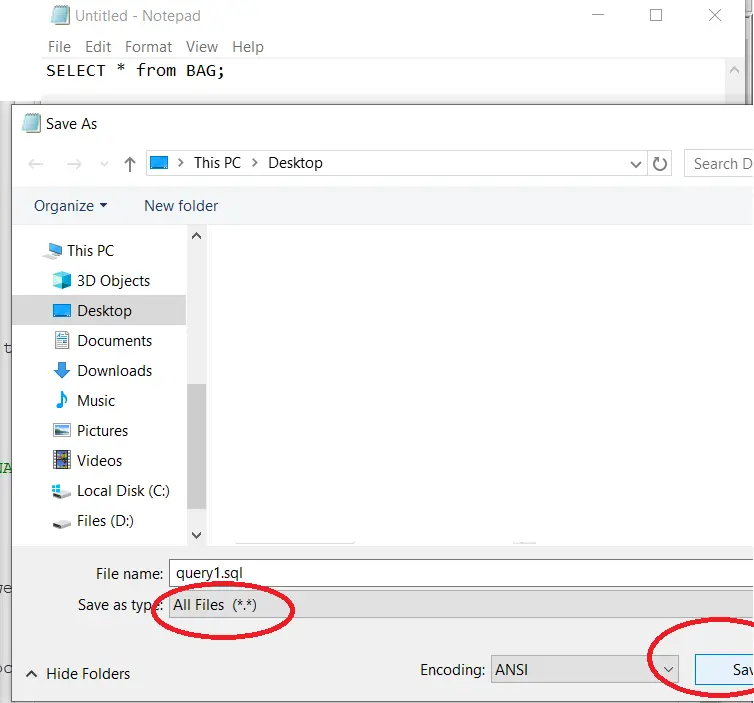The image size is (754, 703).
Task: Open Videos in the navigation pane
Action: [100, 461]
